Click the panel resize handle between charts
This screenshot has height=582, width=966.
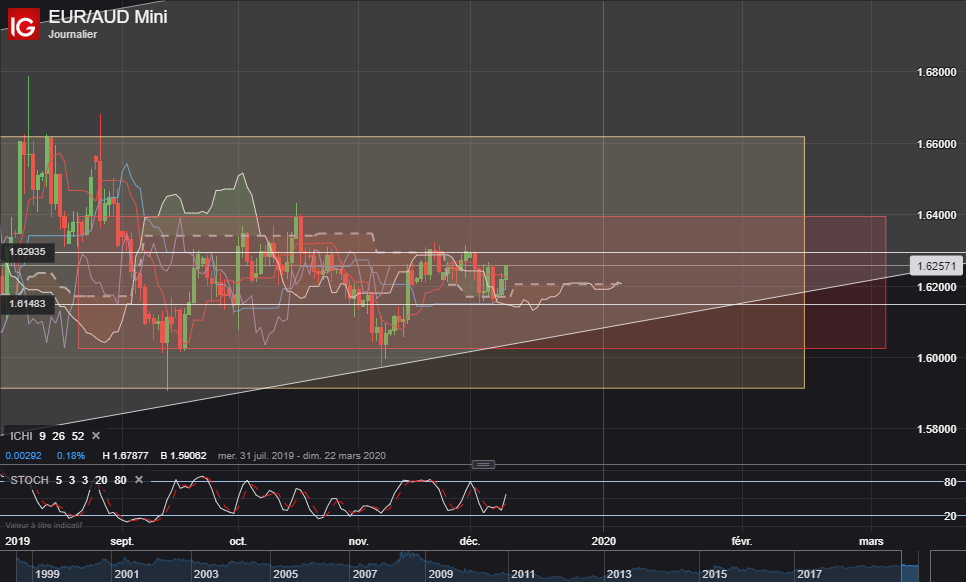[483, 465]
